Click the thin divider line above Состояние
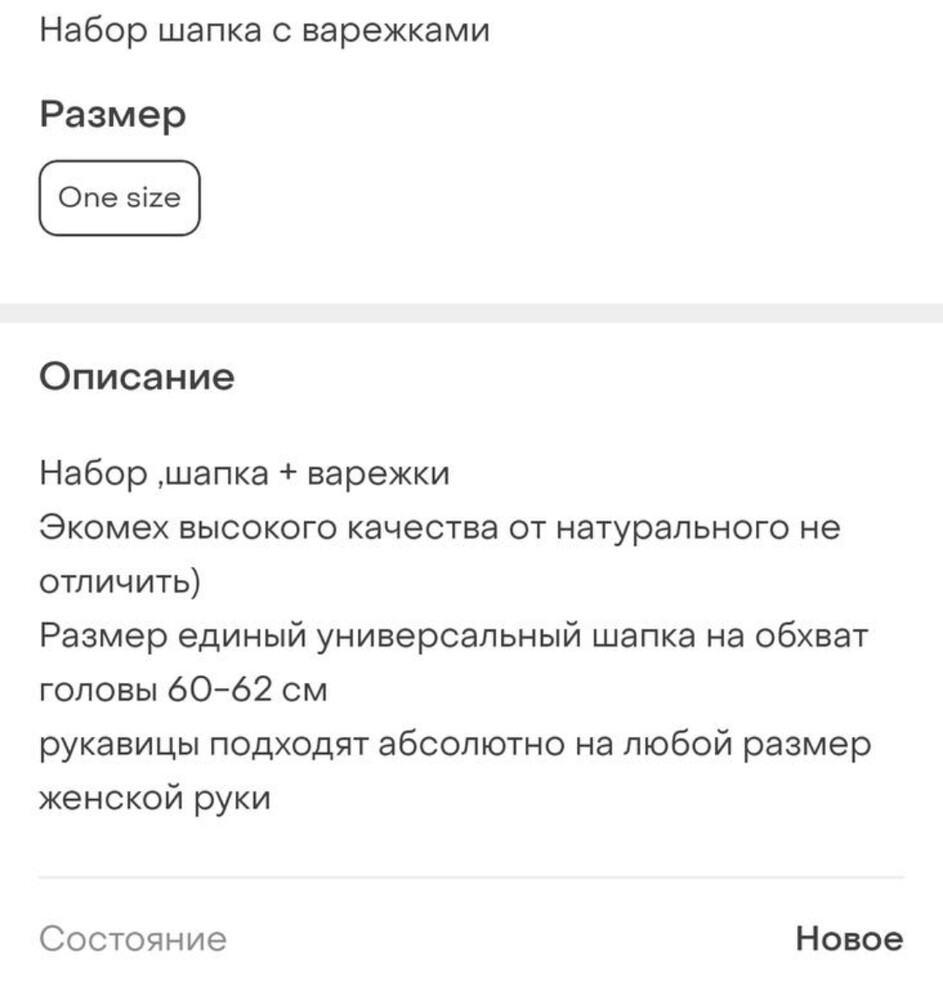Viewport: 943px width, 1000px height. click(471, 877)
